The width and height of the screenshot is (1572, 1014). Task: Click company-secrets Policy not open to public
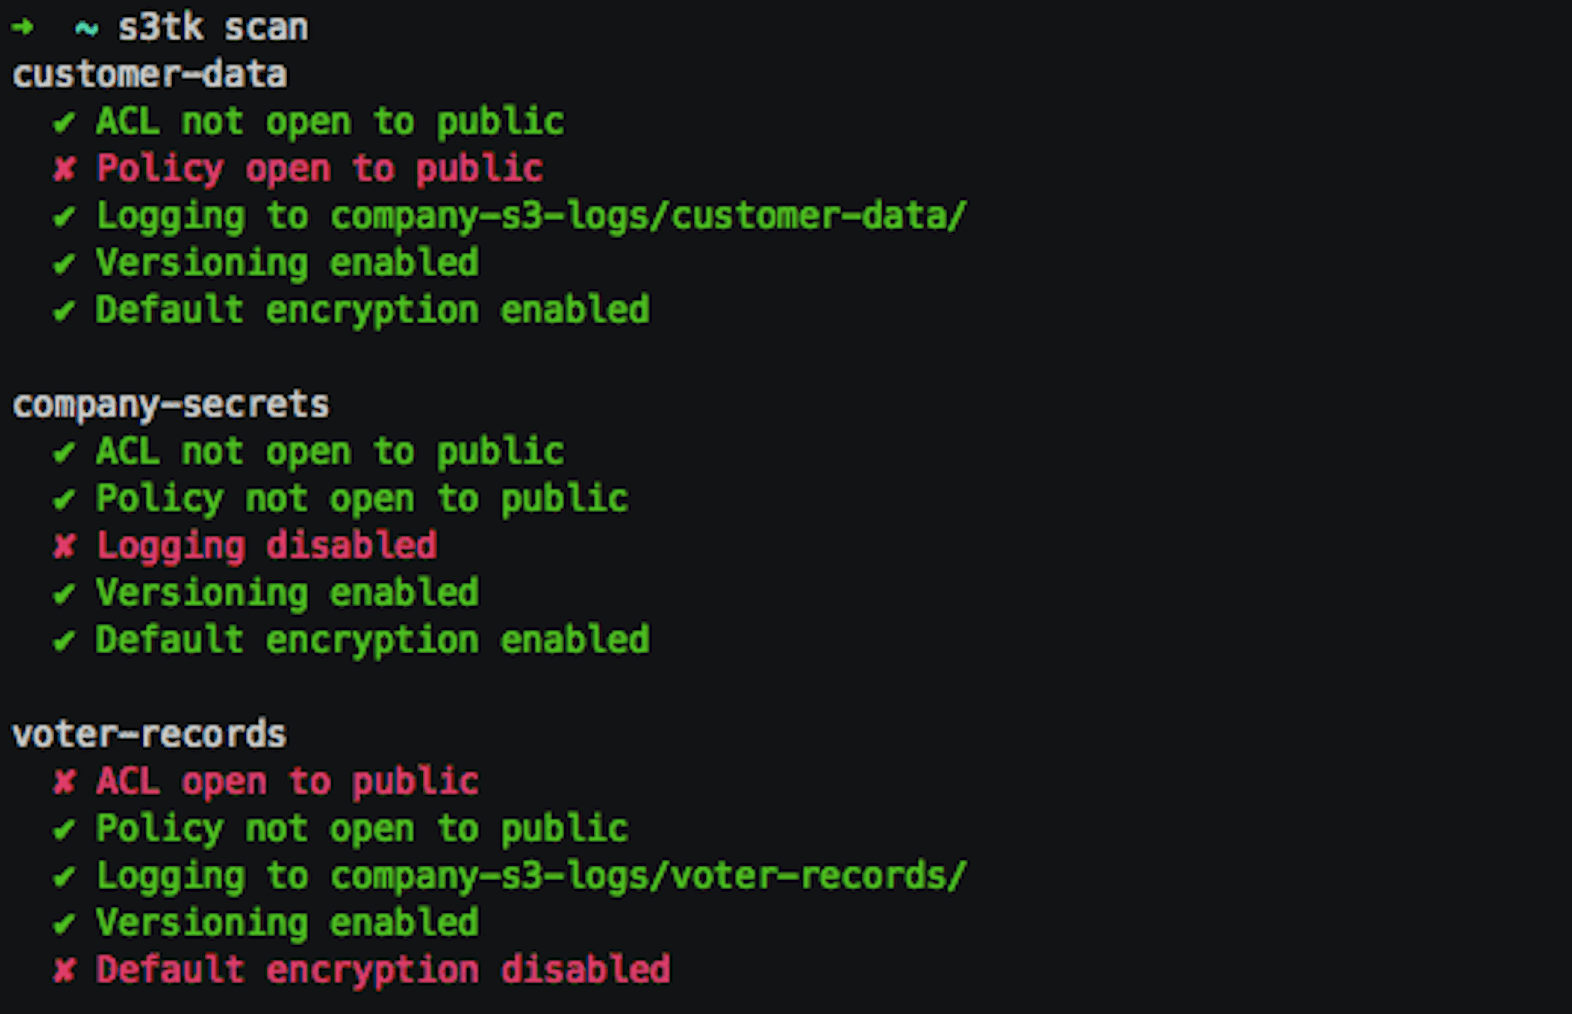tap(362, 499)
